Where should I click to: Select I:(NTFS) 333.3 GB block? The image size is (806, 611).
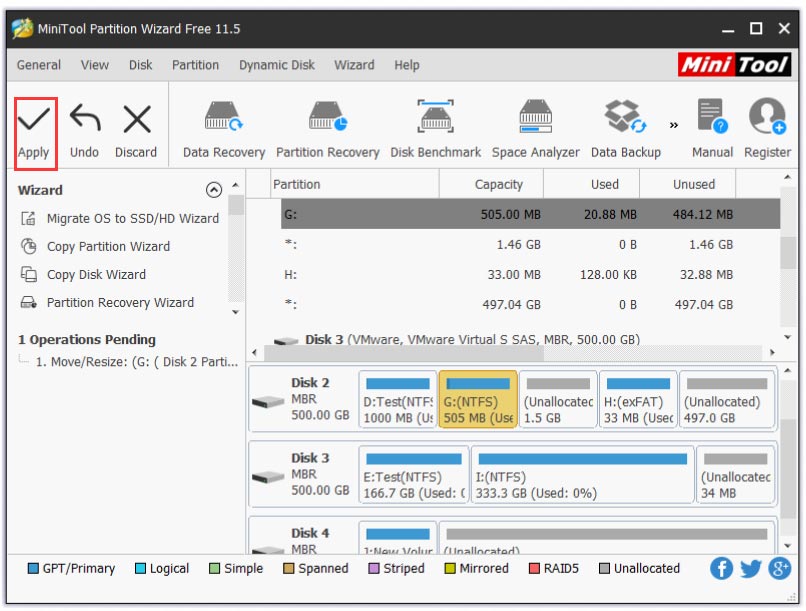[583, 475]
